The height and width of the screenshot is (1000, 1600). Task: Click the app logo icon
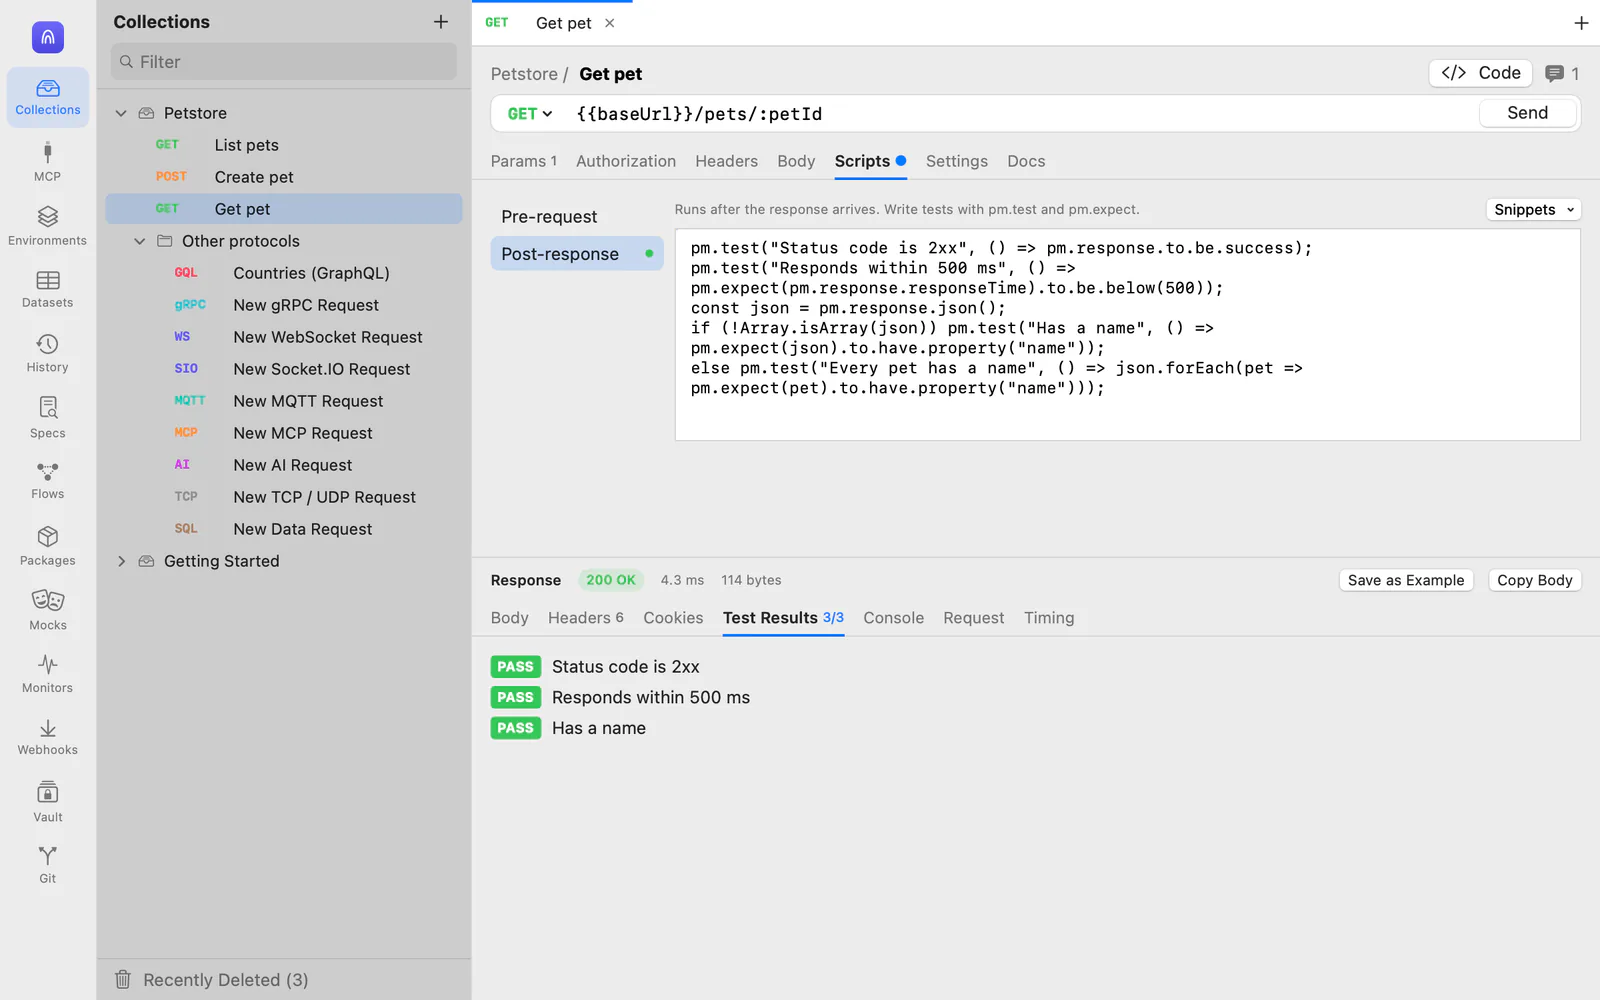coord(48,37)
